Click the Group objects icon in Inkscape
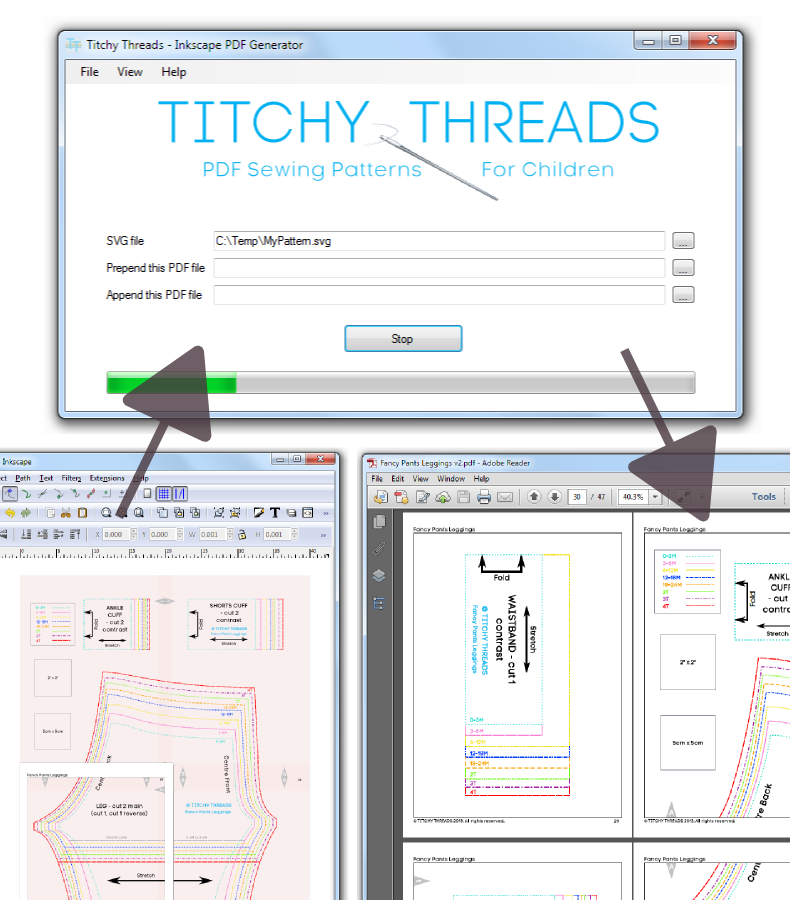The image size is (790, 900). click(218, 513)
